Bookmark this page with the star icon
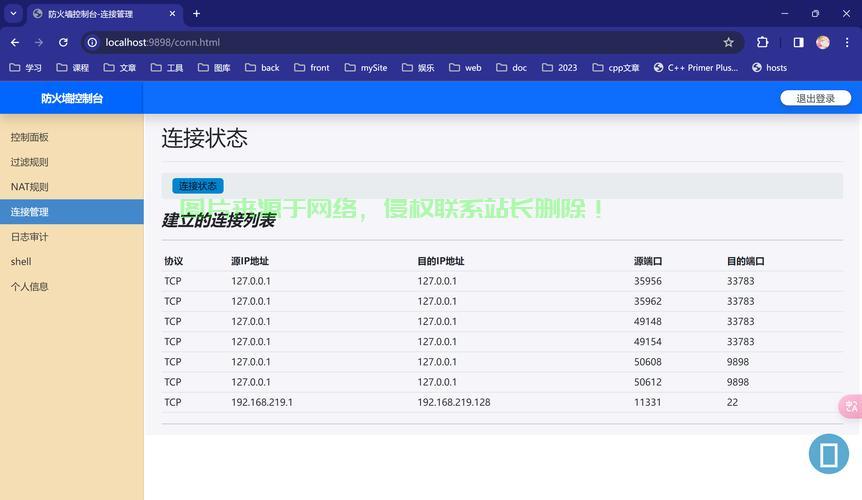 729,43
